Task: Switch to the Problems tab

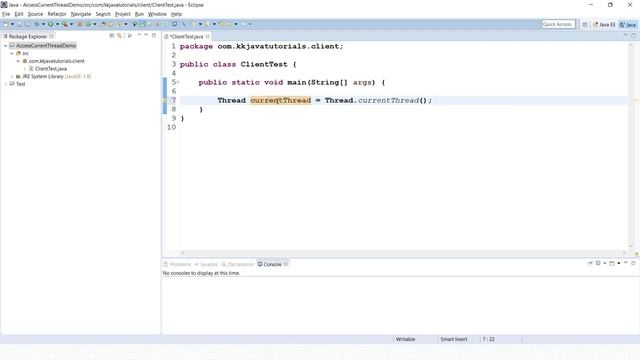Action: [x=177, y=264]
